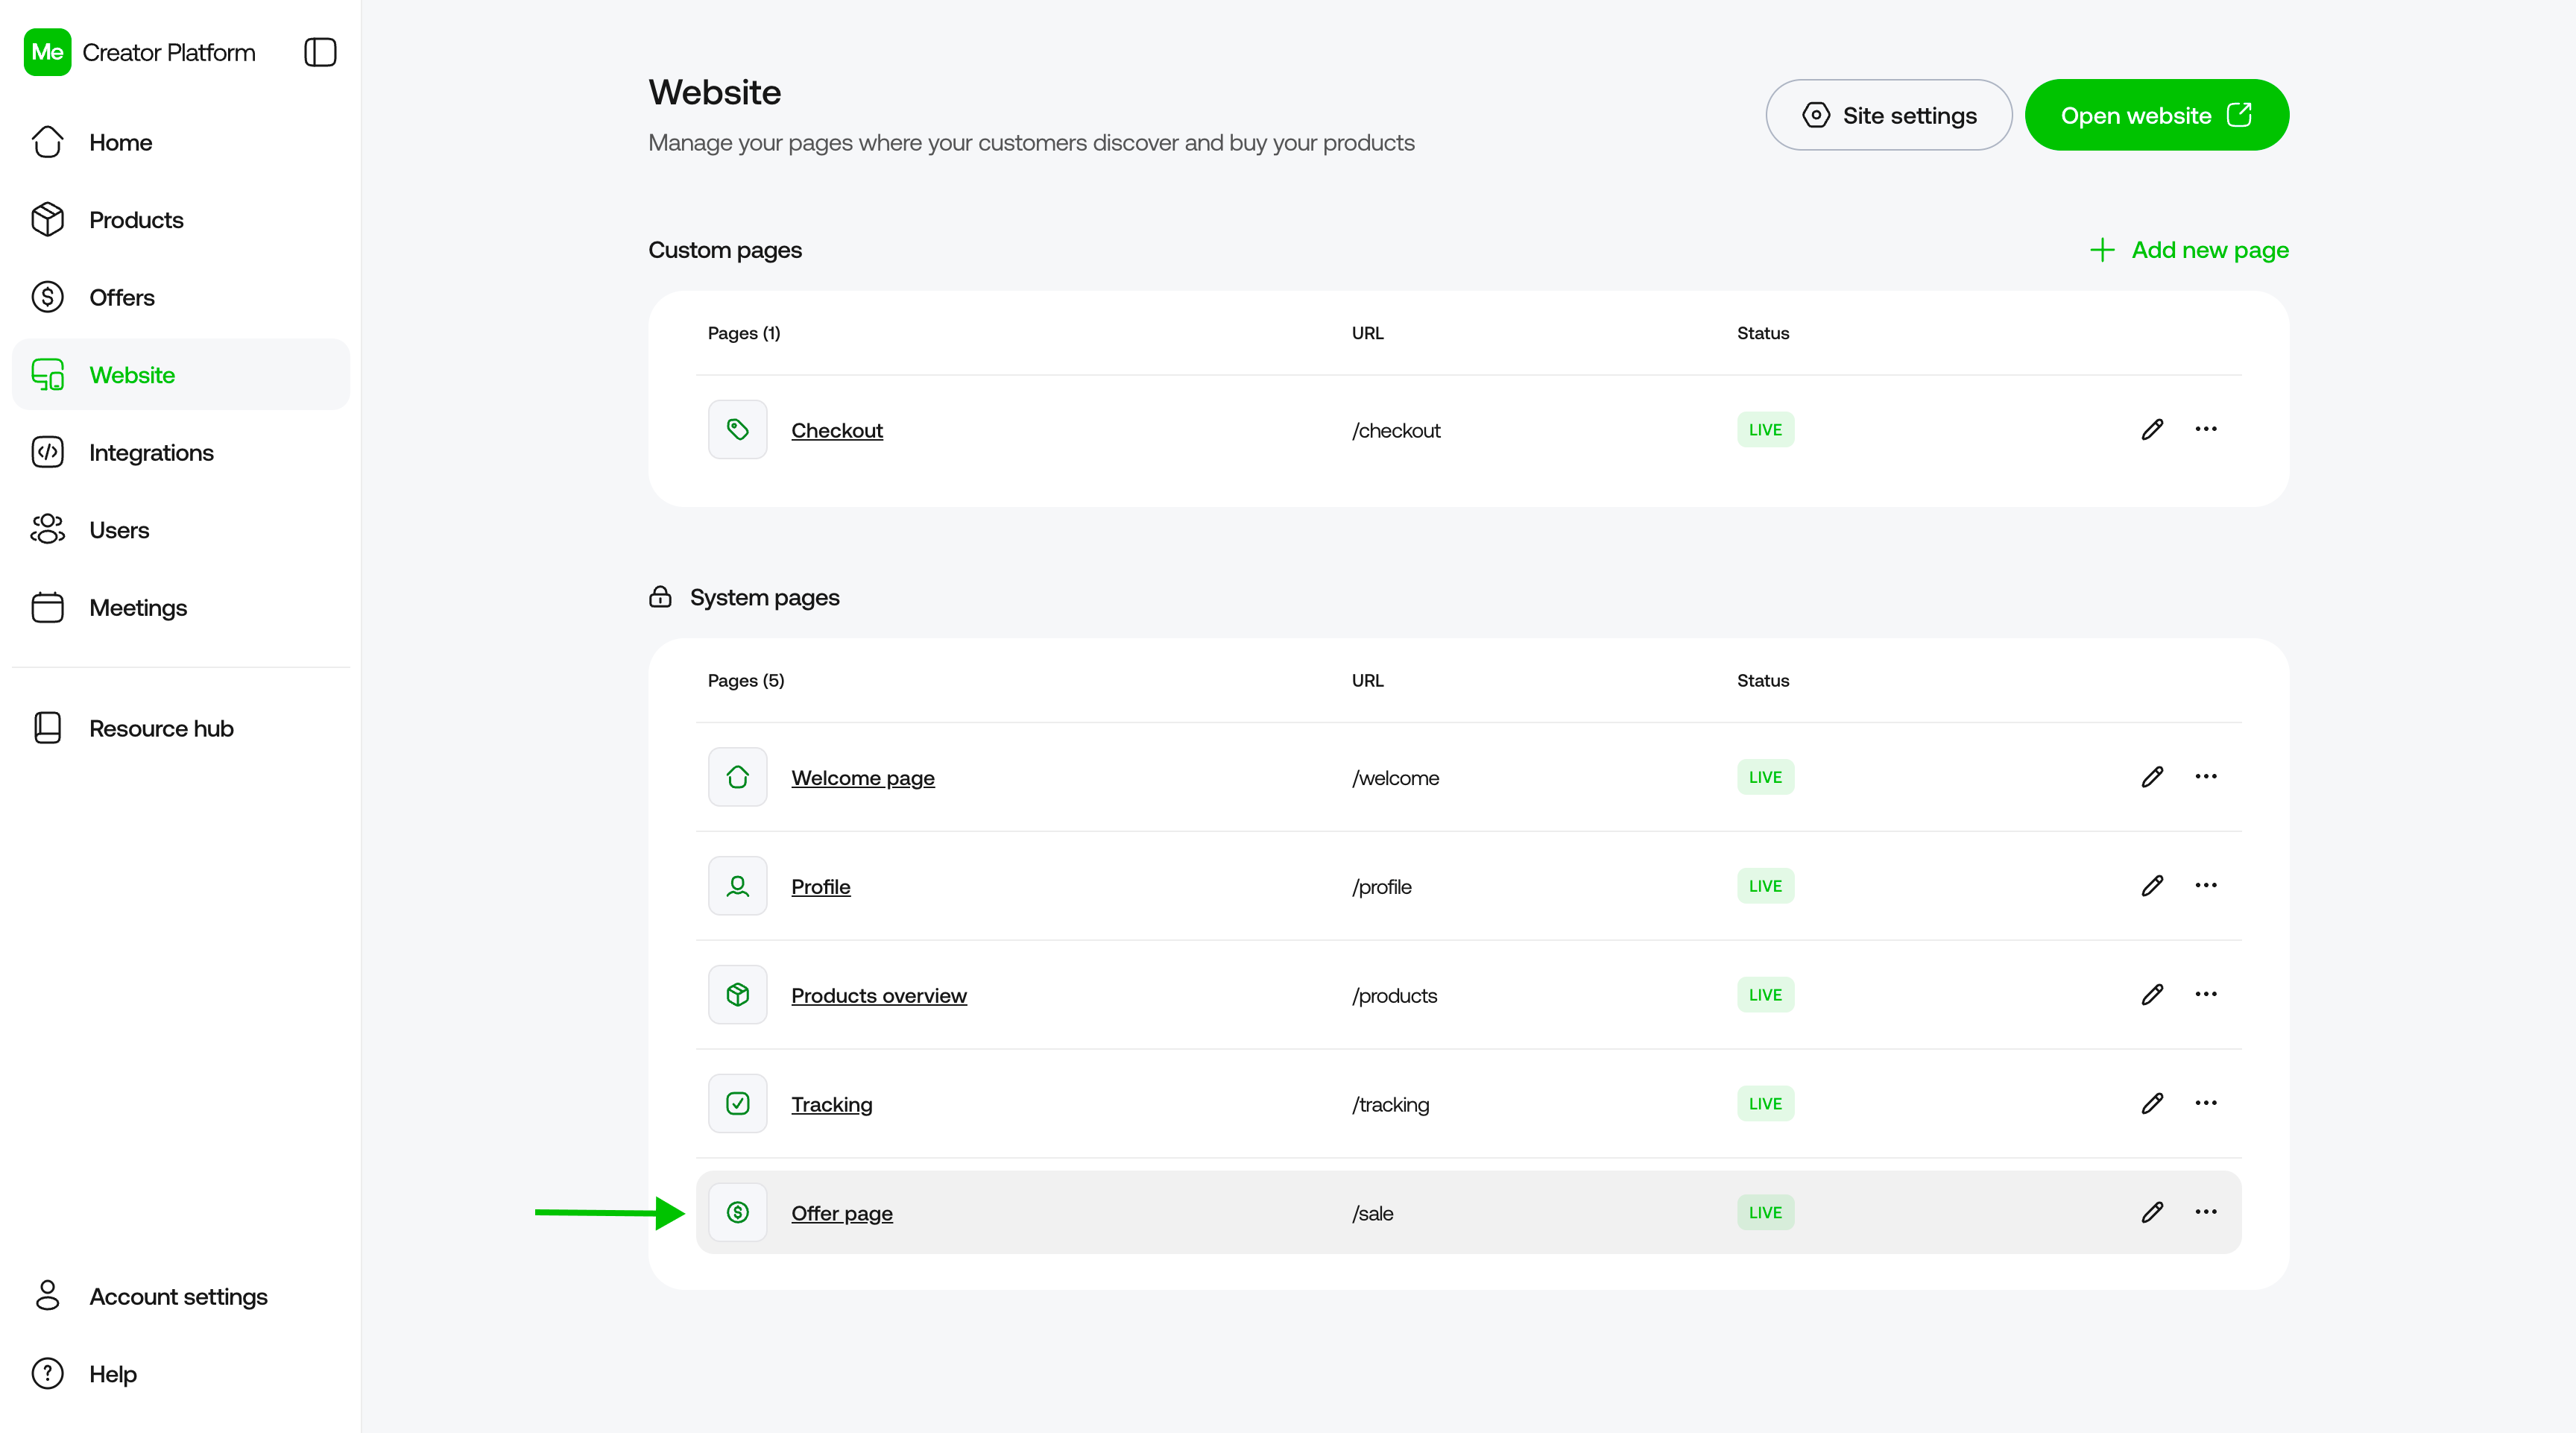The width and height of the screenshot is (2576, 1433).
Task: Click the /checkout URL text
Action: coord(1396,430)
